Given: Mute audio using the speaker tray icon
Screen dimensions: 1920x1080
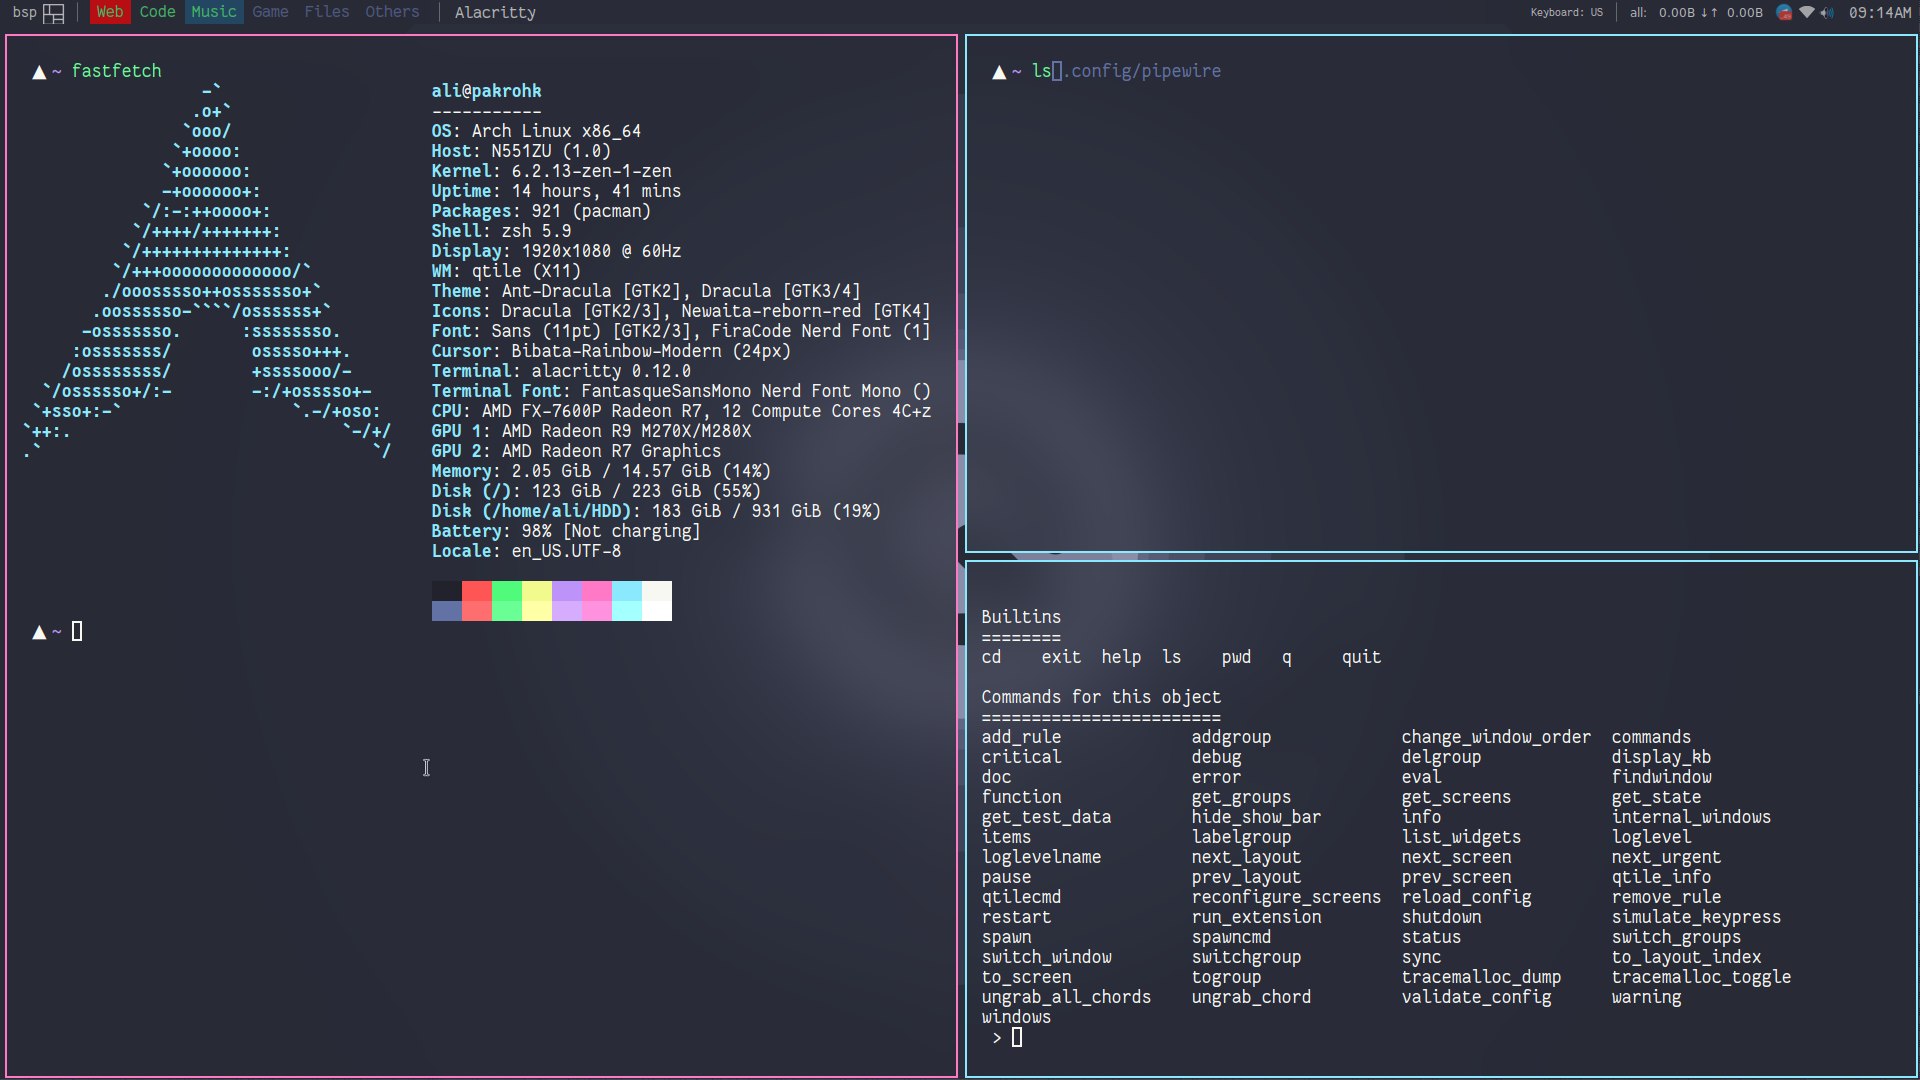Looking at the screenshot, I should [1828, 13].
